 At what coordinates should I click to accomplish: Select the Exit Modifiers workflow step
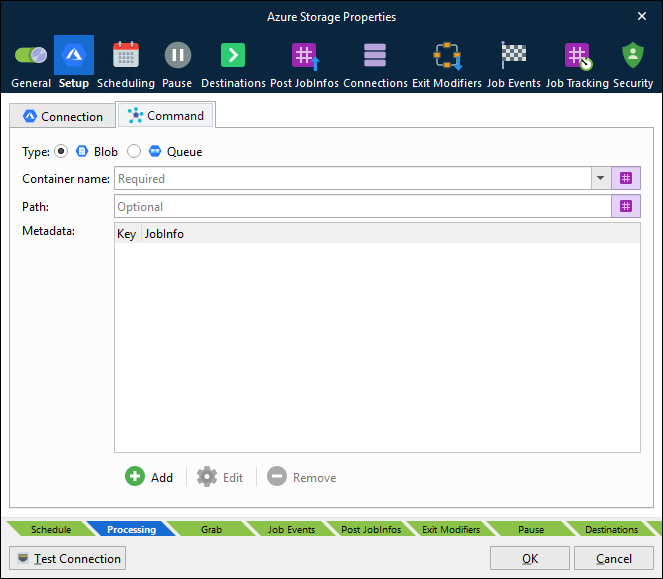(451, 529)
